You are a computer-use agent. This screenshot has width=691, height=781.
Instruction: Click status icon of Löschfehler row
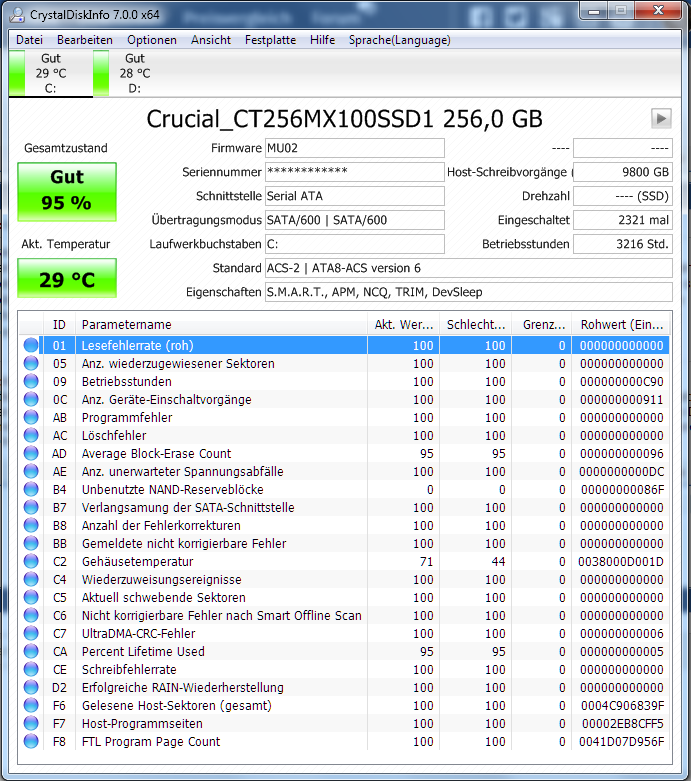coord(31,434)
